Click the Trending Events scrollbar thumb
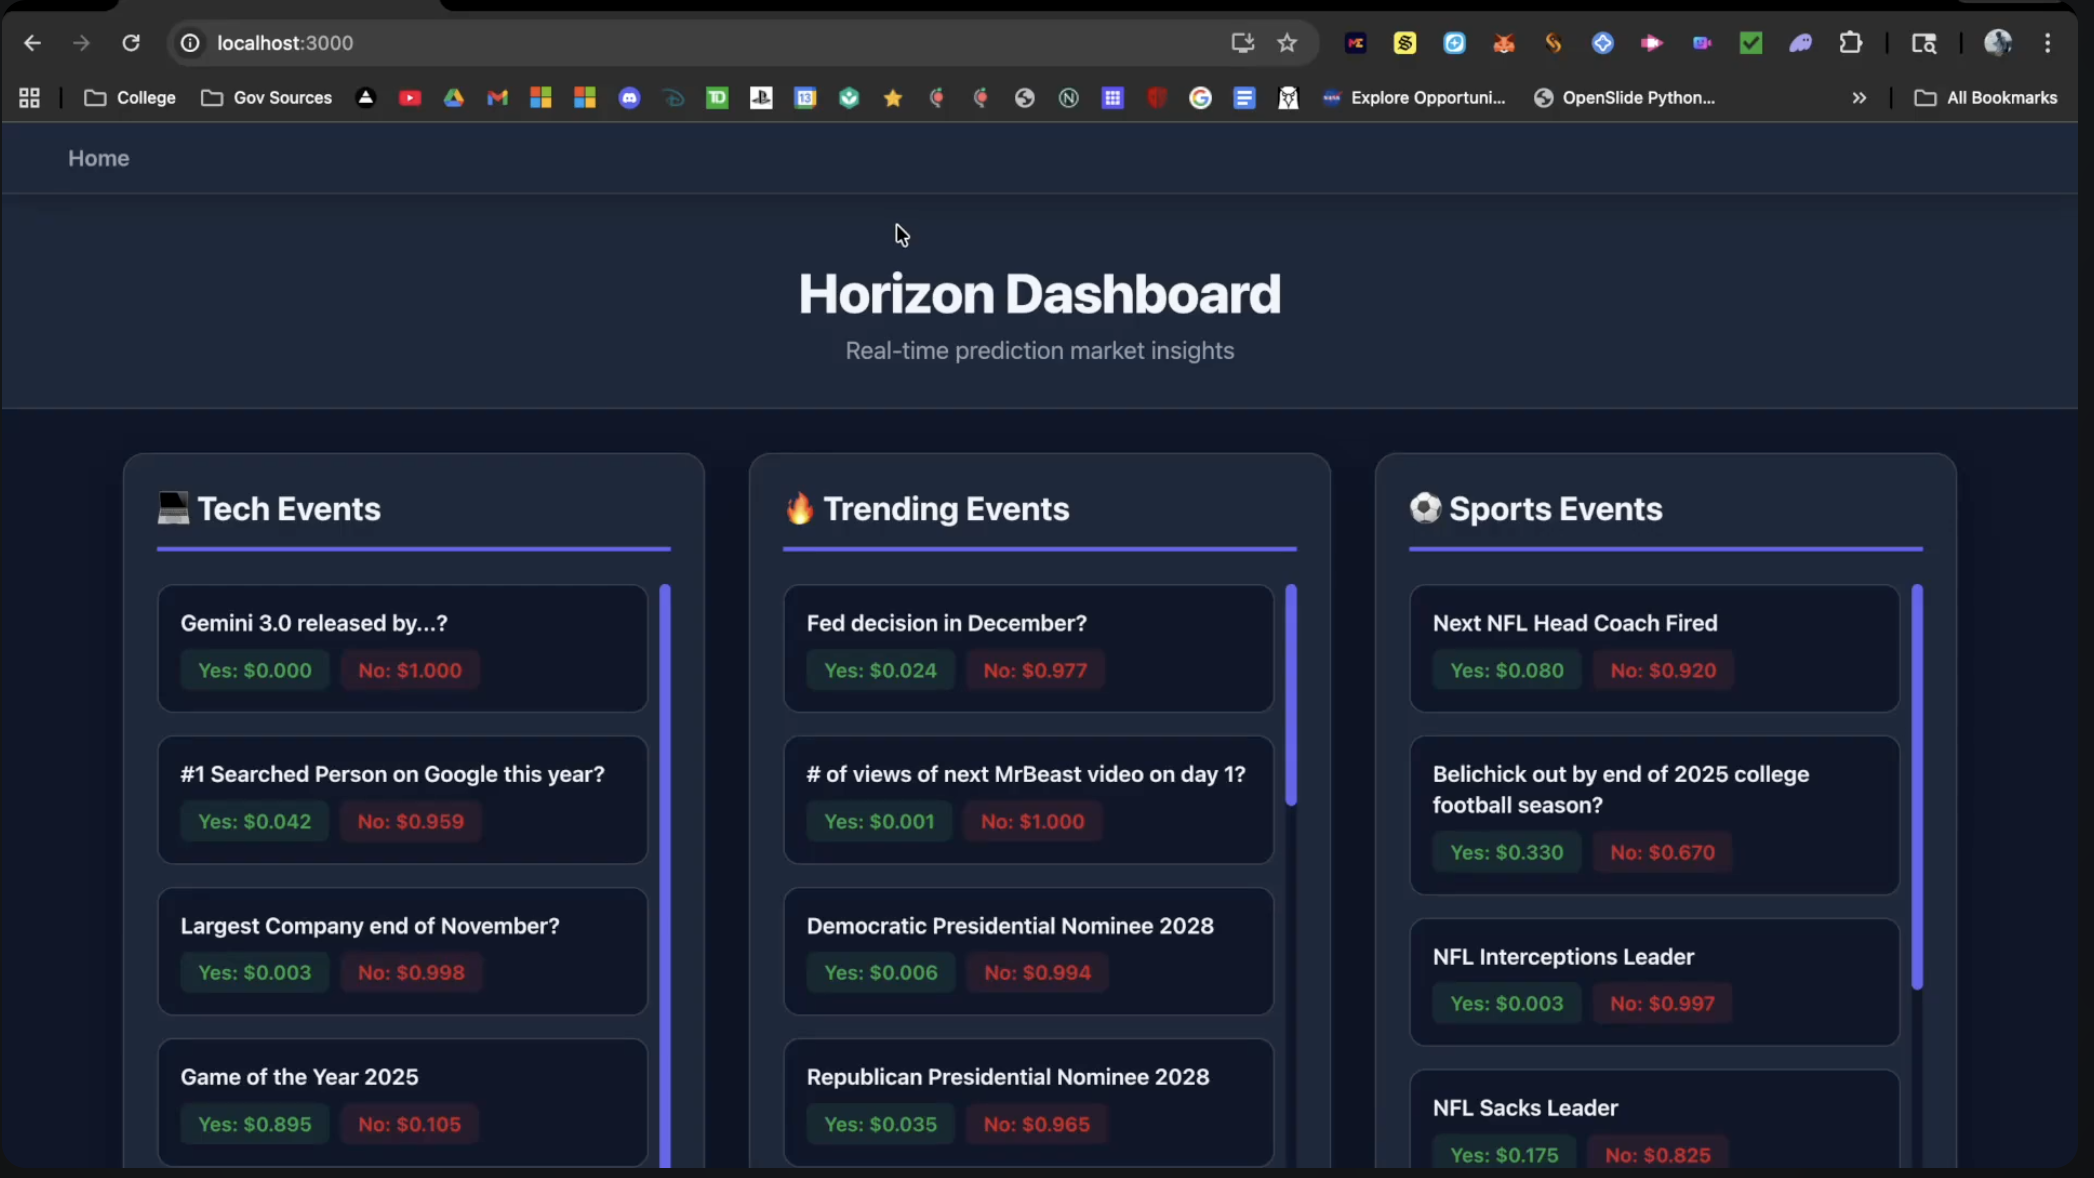 1291,695
